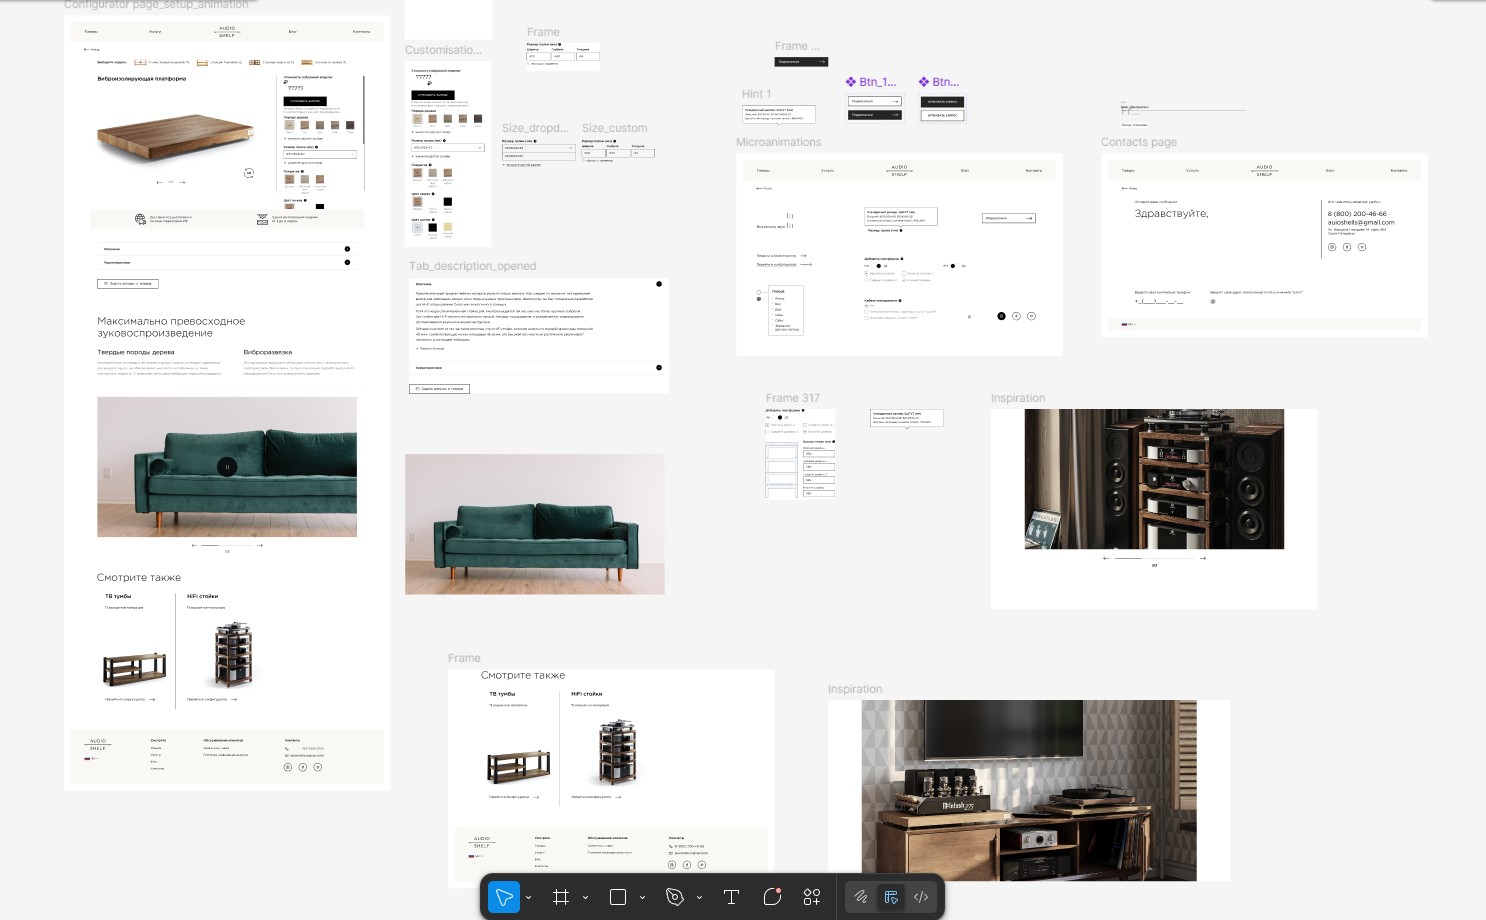Click the black color swatch in Customisation frame

[x=447, y=202]
